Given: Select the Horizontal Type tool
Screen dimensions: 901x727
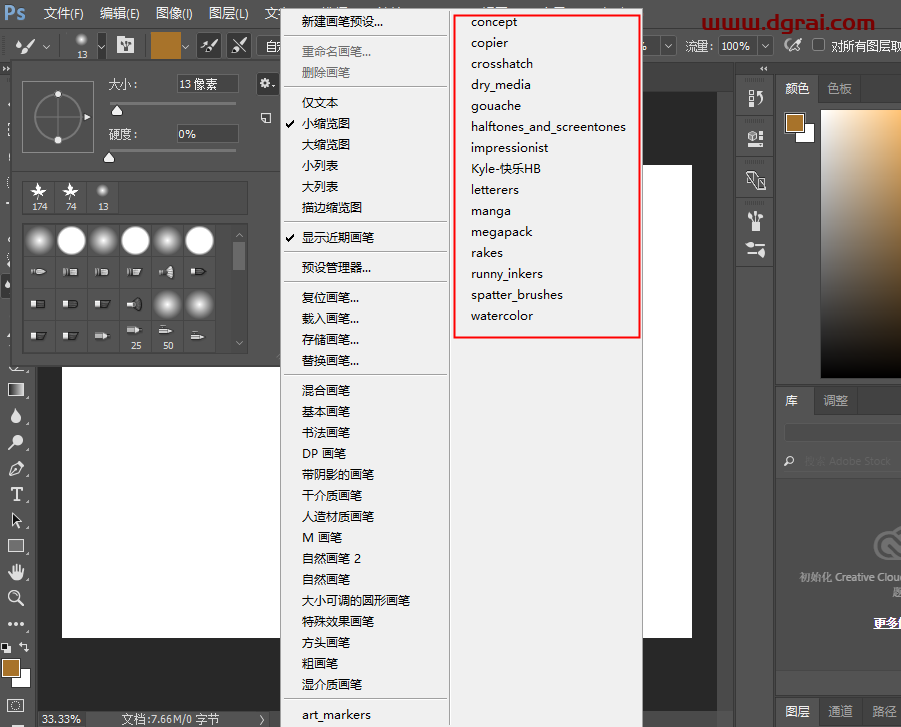Looking at the screenshot, I should [15, 494].
